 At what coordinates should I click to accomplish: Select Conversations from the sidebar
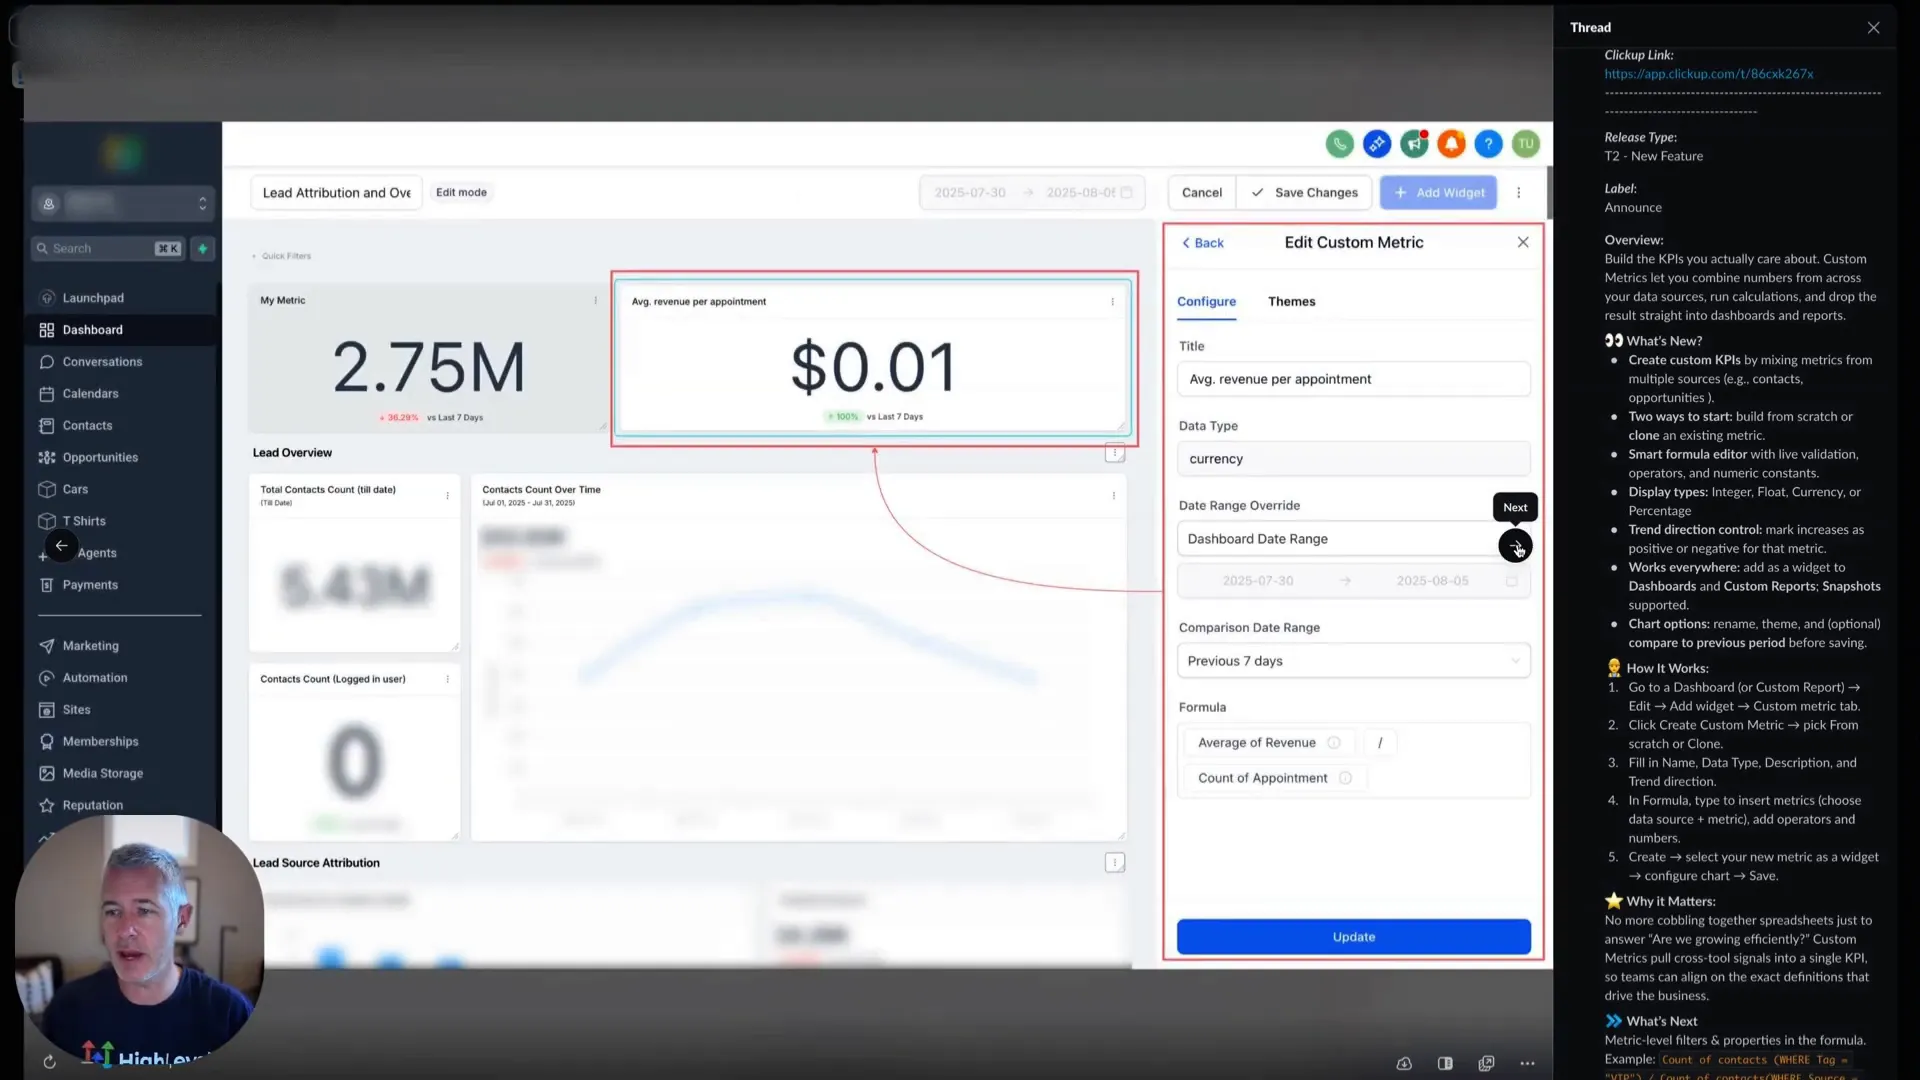(x=100, y=361)
